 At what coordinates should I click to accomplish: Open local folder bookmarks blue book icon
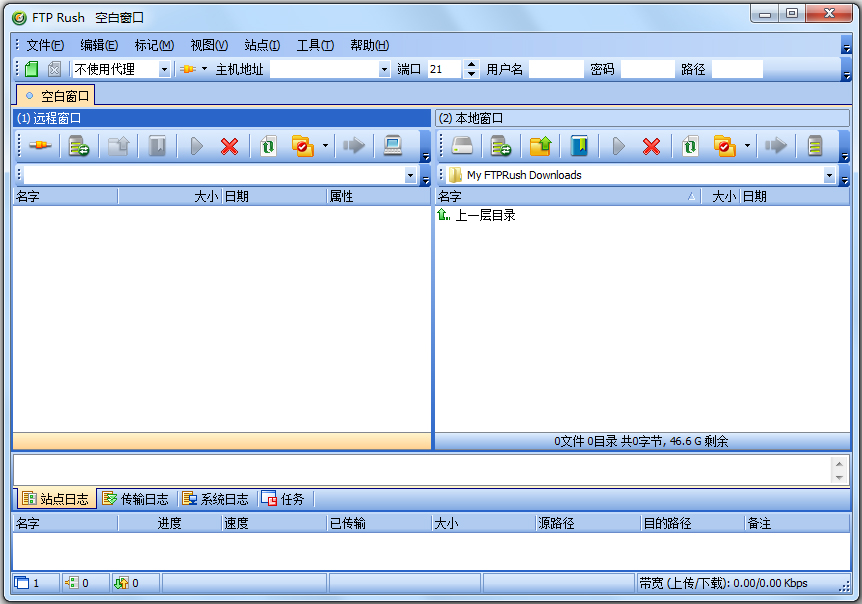[578, 146]
